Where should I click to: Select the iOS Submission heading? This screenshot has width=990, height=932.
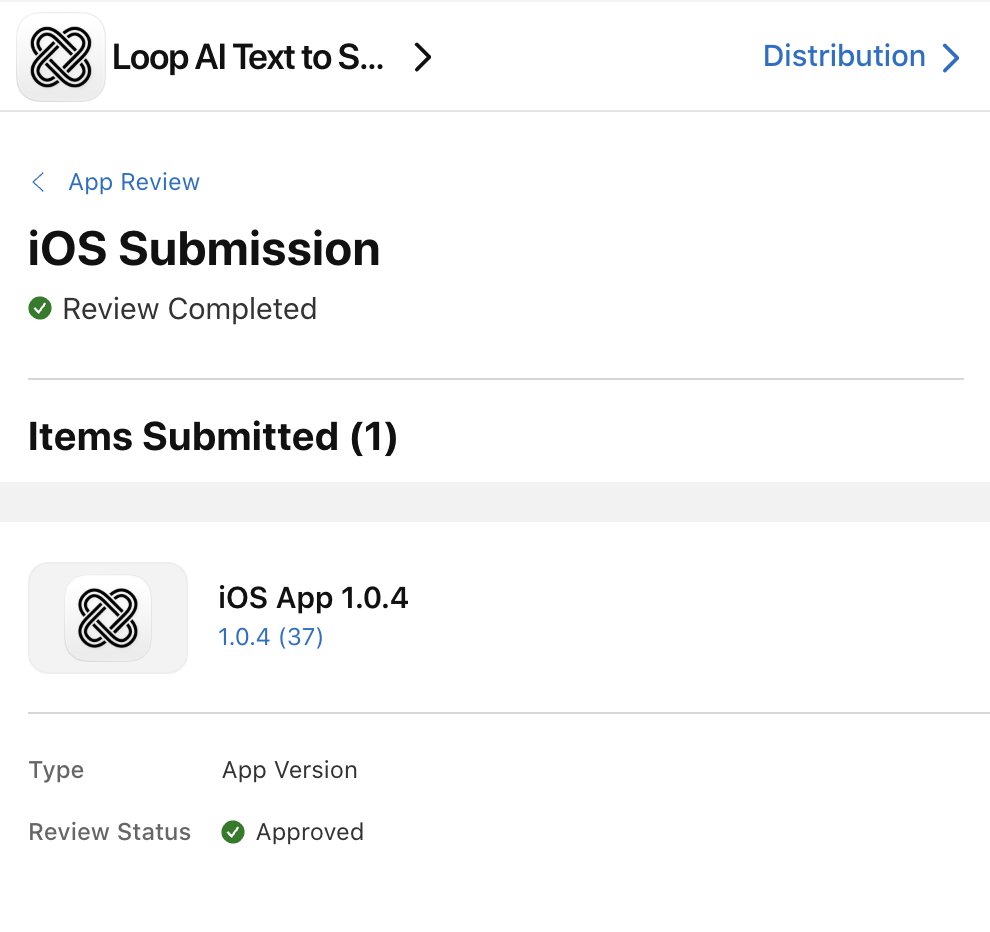coord(204,248)
